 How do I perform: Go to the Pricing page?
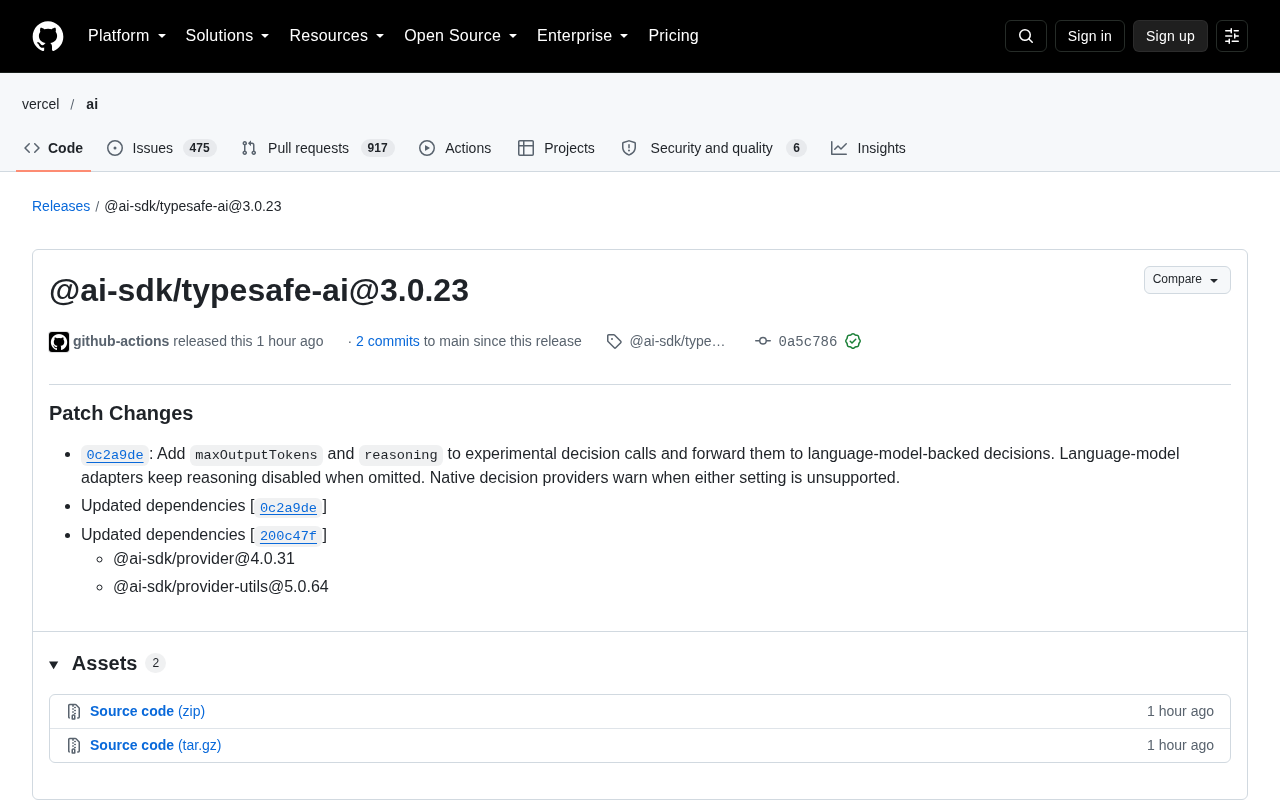click(x=673, y=36)
